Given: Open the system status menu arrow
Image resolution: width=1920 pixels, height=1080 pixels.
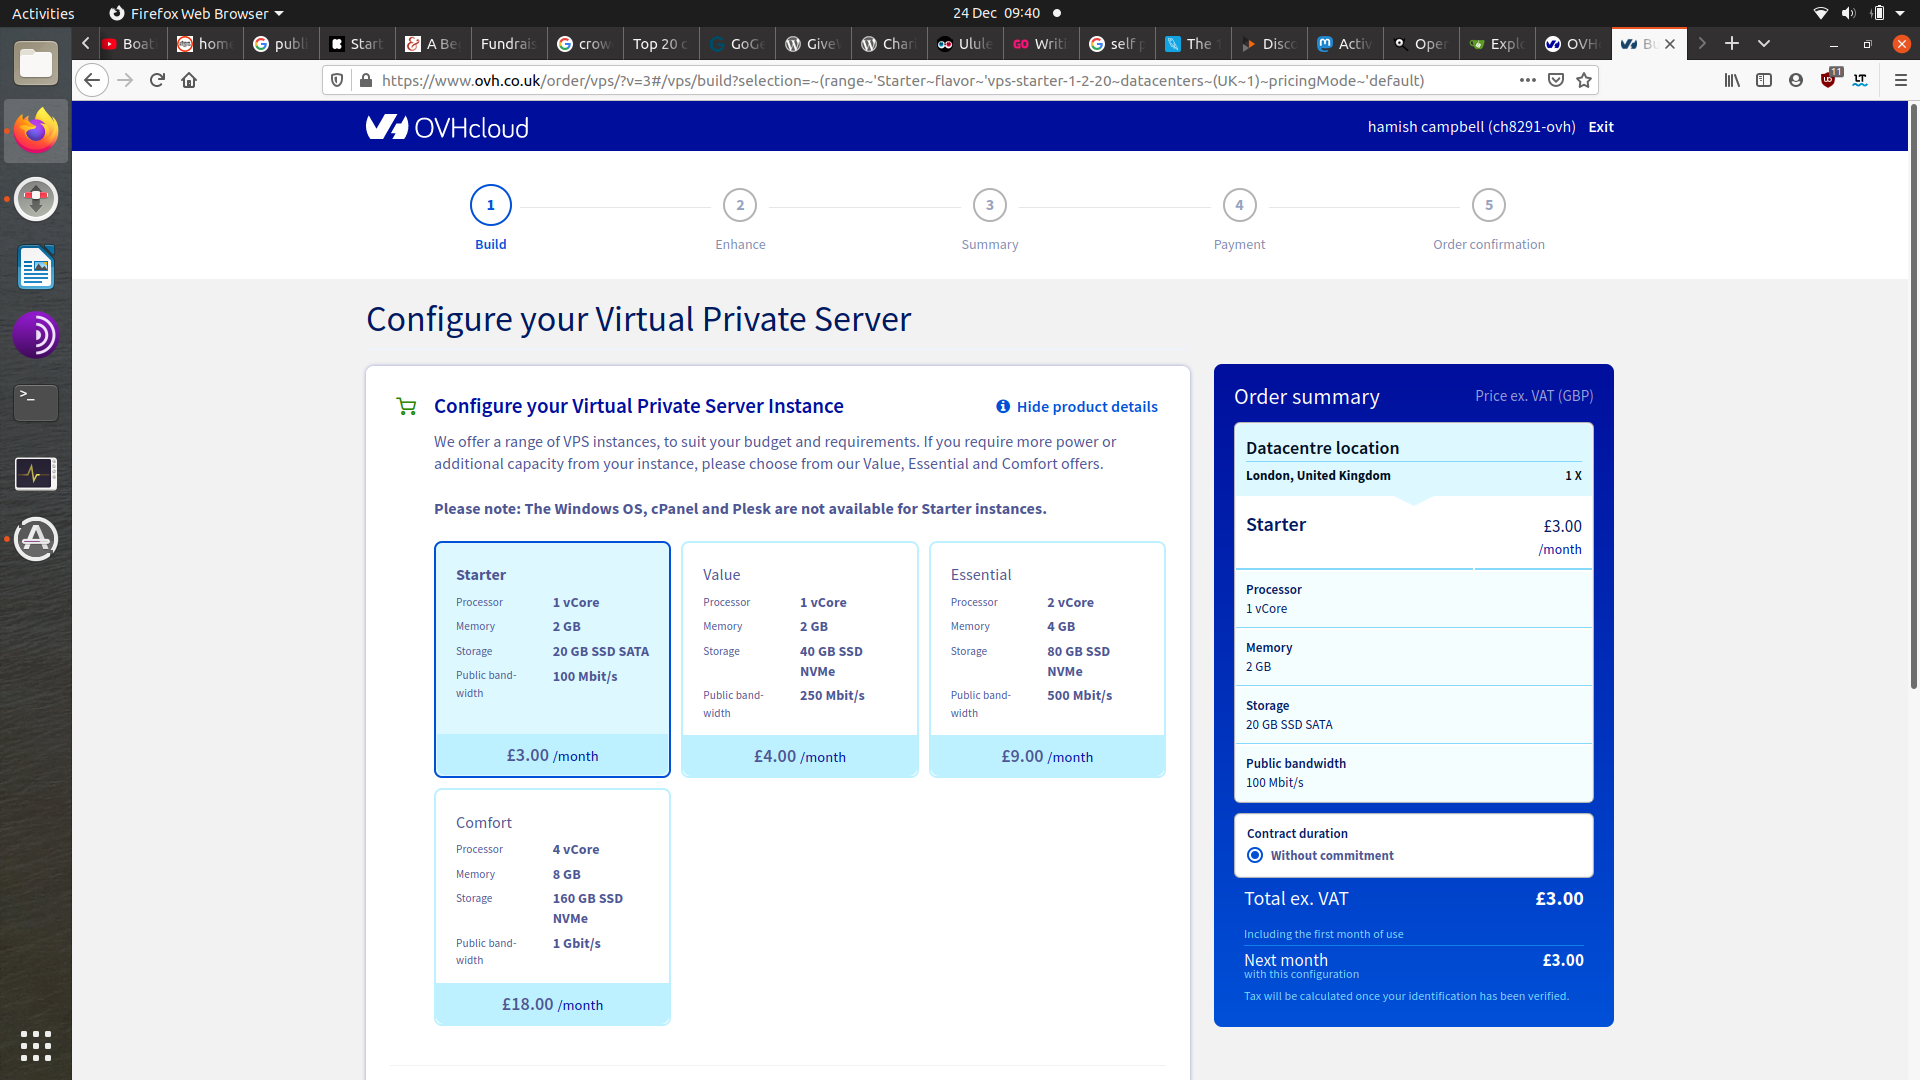Looking at the screenshot, I should [1900, 13].
